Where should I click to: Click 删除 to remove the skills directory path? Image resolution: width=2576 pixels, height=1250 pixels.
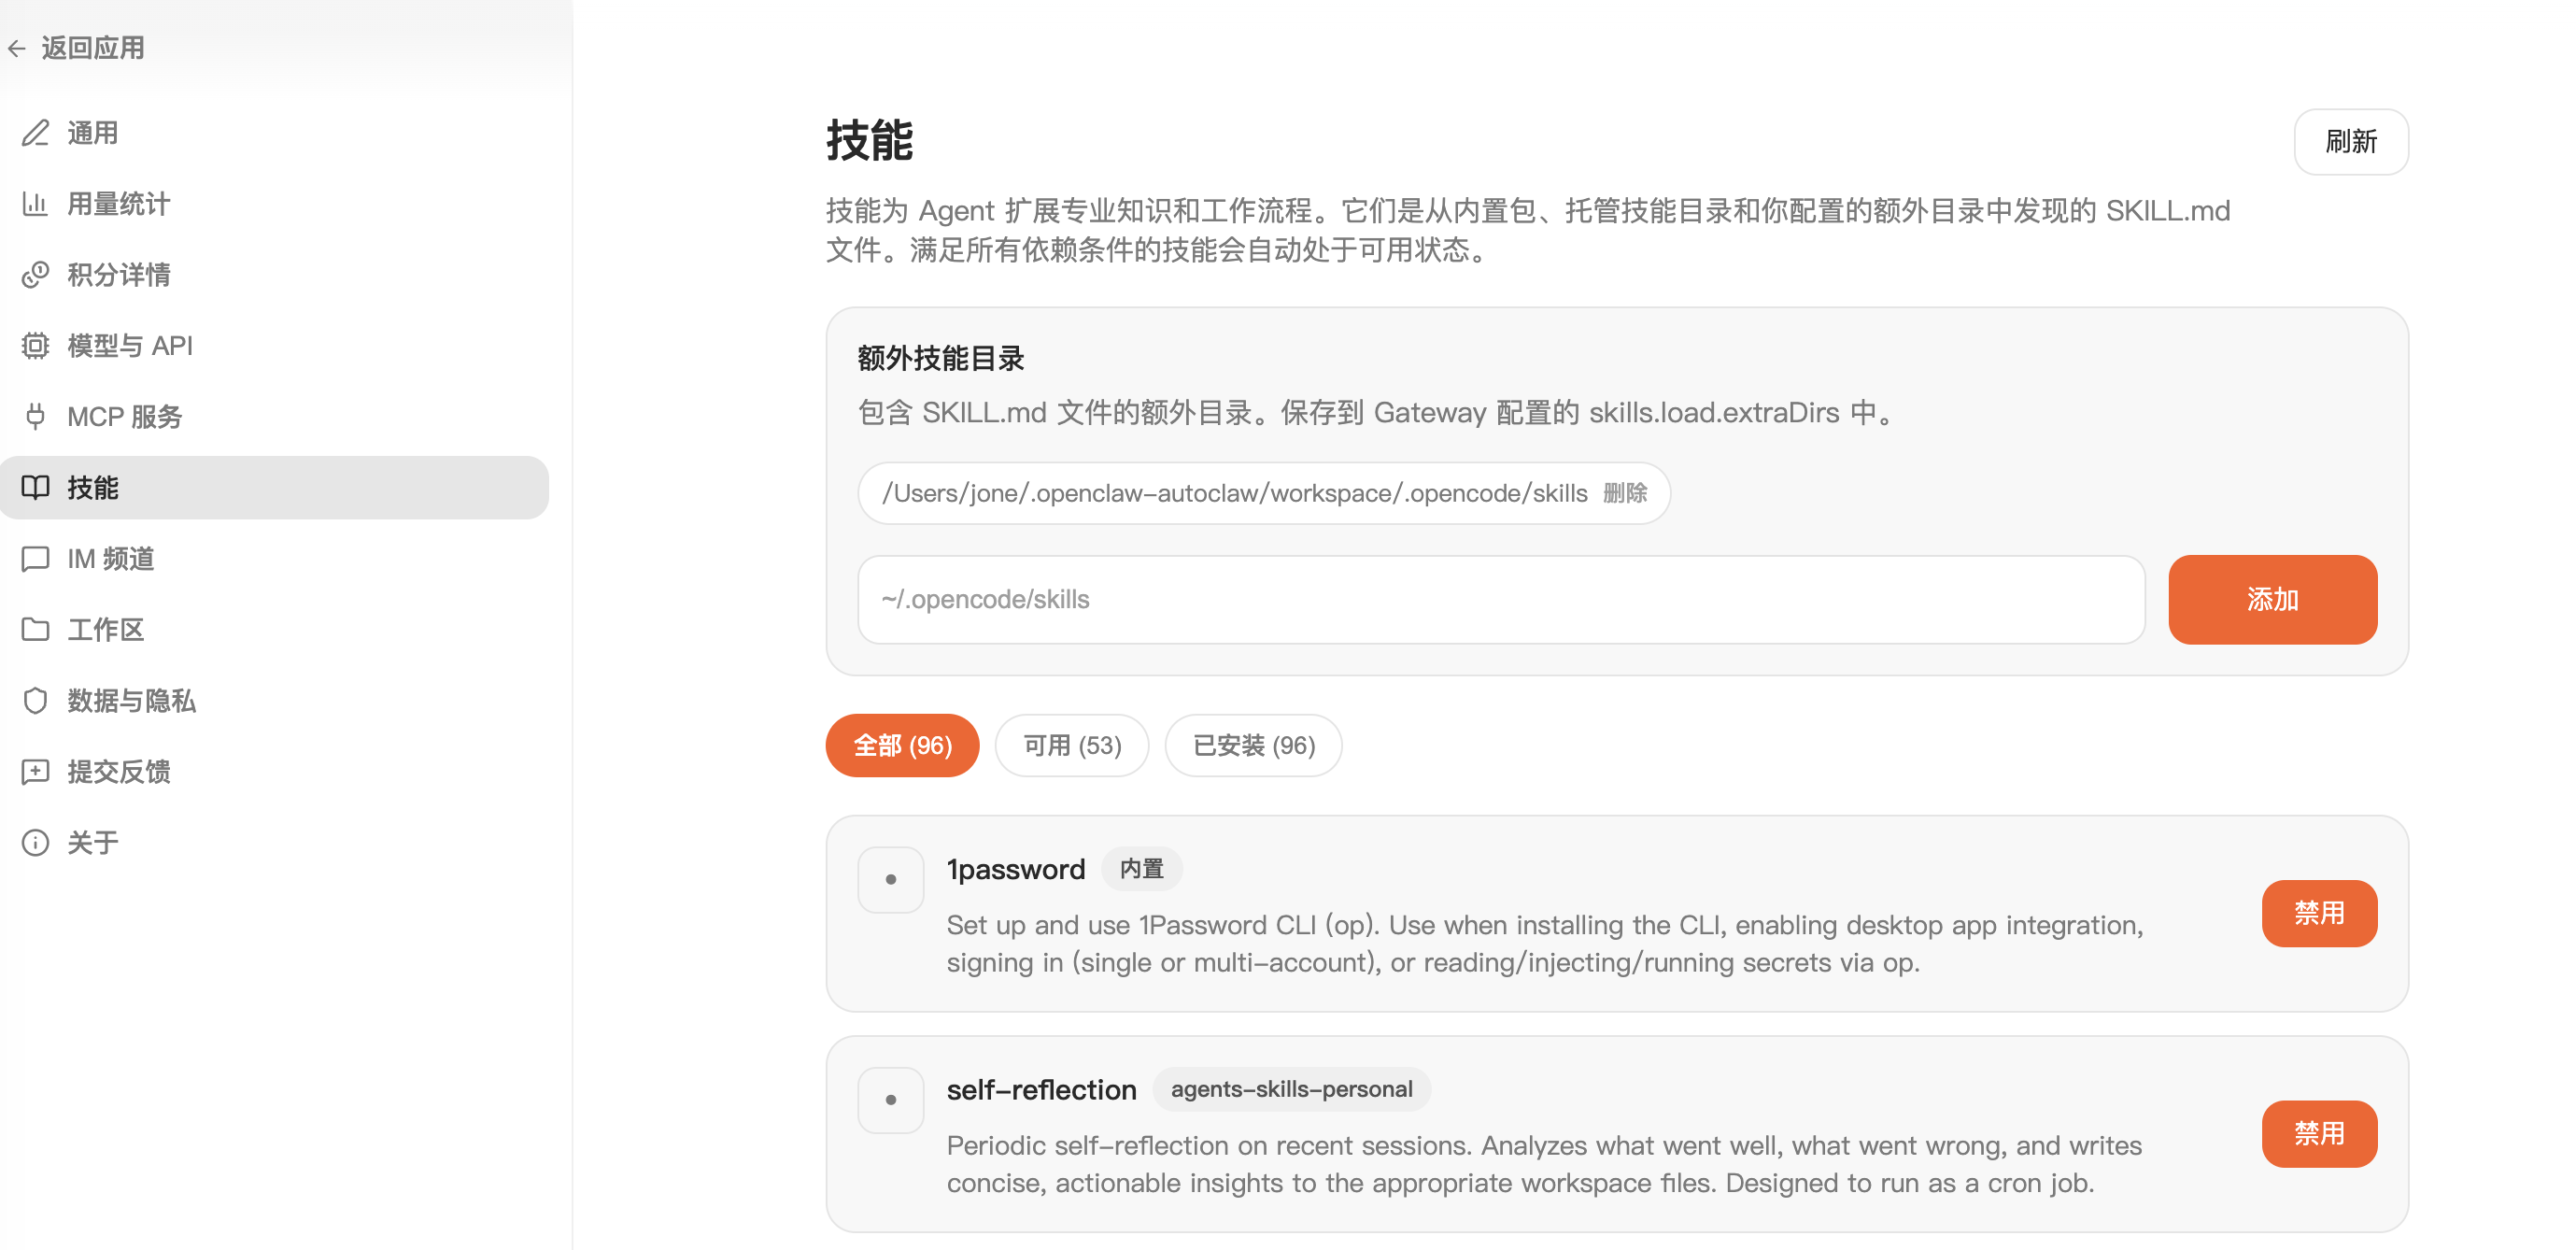[x=1624, y=493]
